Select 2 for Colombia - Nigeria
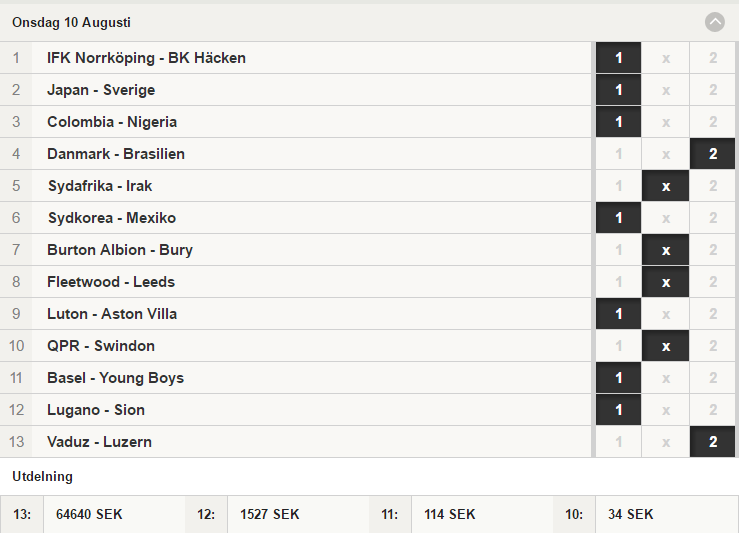 tap(713, 122)
